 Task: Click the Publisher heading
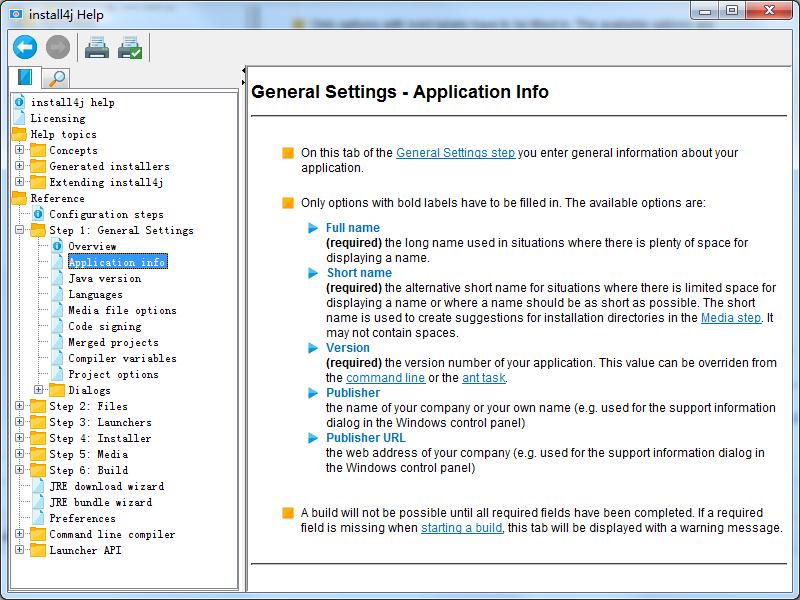click(x=353, y=392)
